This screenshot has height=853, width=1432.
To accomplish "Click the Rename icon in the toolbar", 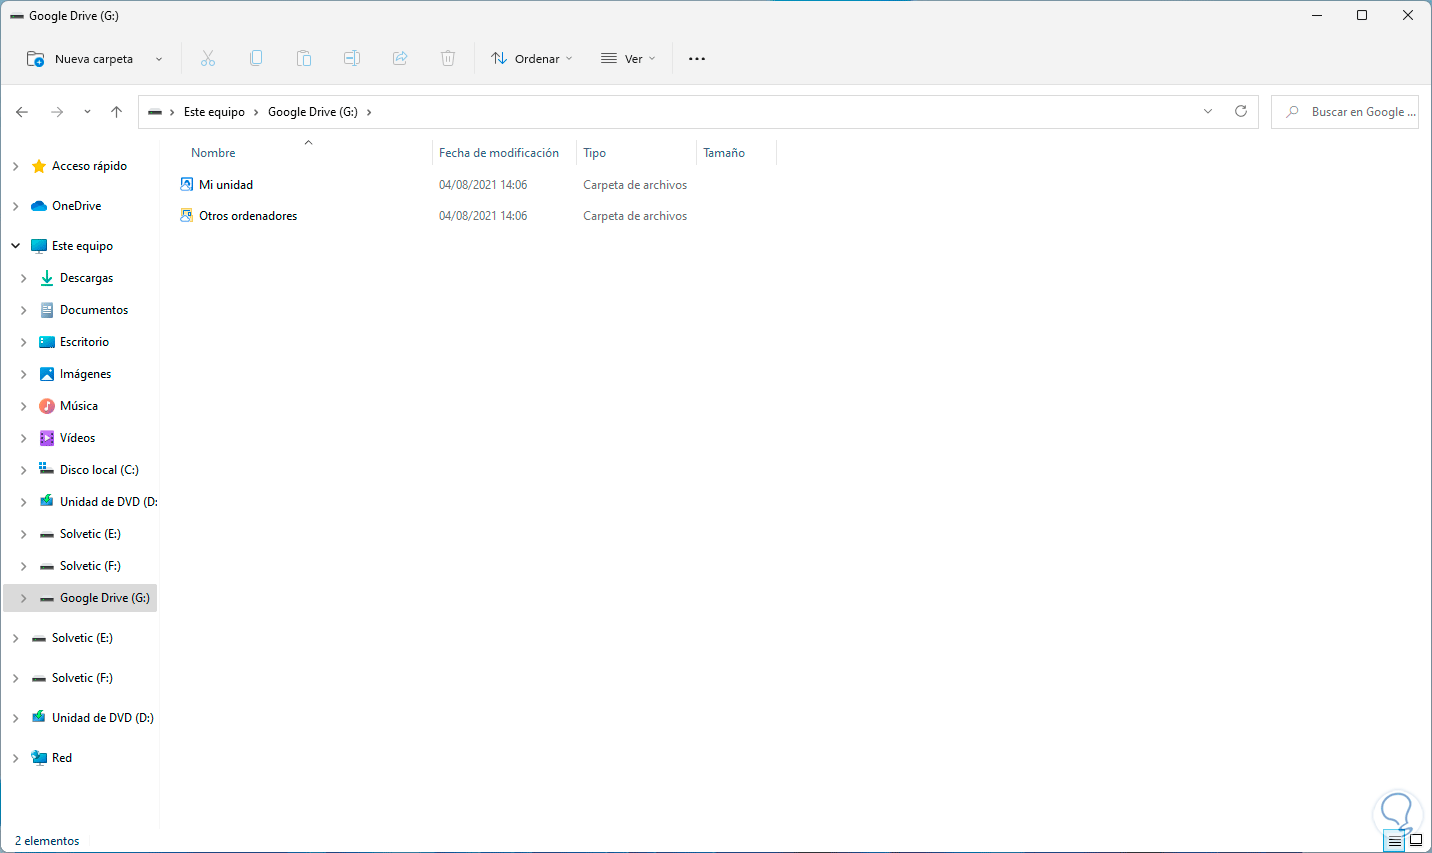I will click(352, 59).
